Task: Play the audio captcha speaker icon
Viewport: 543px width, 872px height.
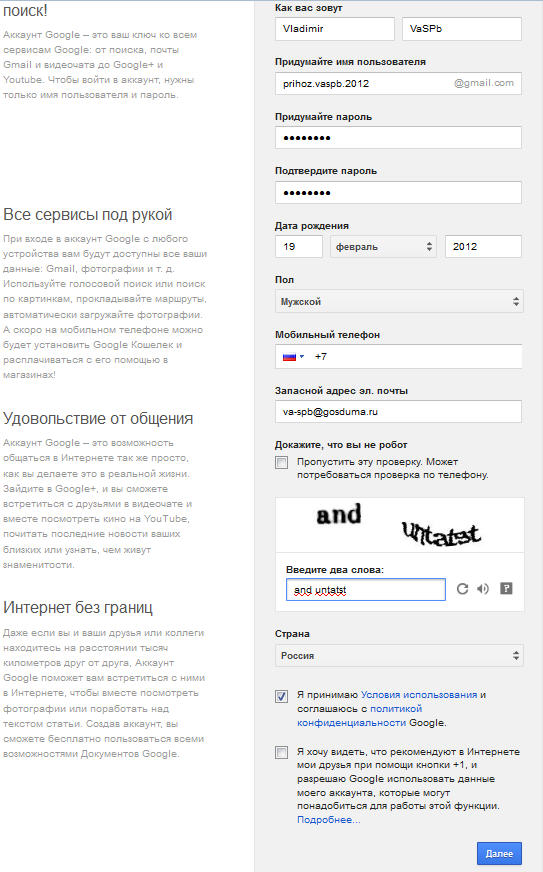Action: (483, 588)
